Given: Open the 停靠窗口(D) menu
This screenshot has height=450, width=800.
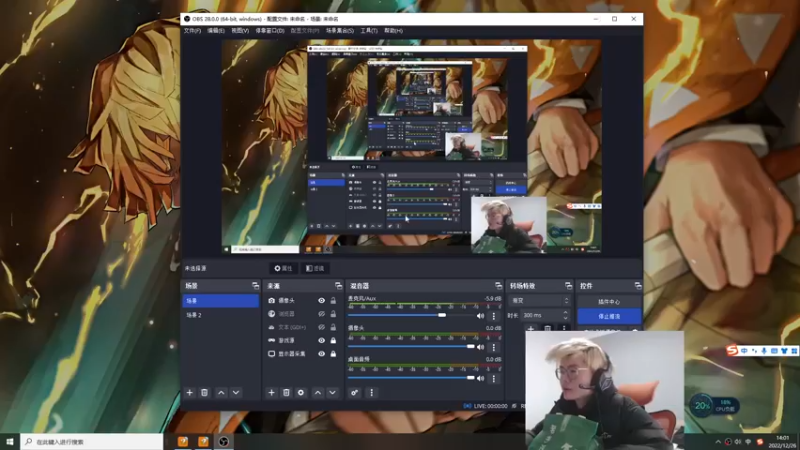Looking at the screenshot, I should 270,31.
